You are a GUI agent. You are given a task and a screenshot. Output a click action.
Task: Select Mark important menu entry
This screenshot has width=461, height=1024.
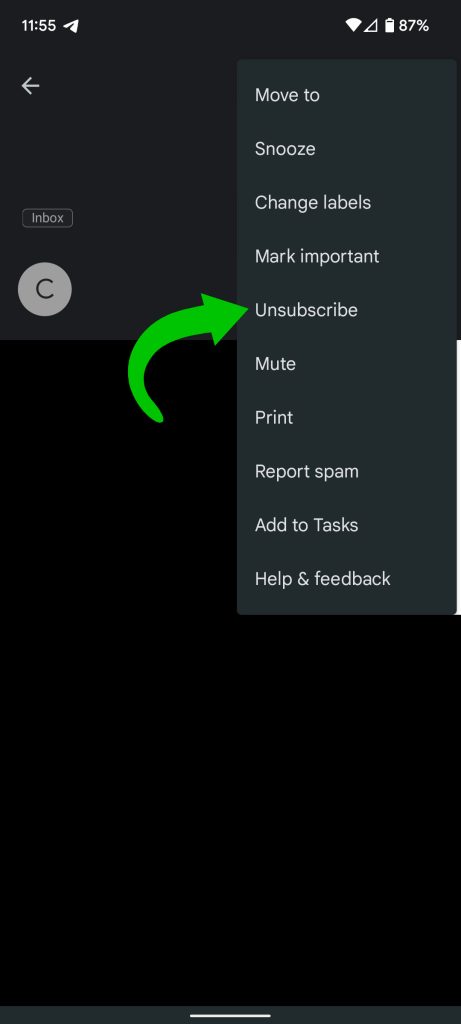click(x=347, y=256)
